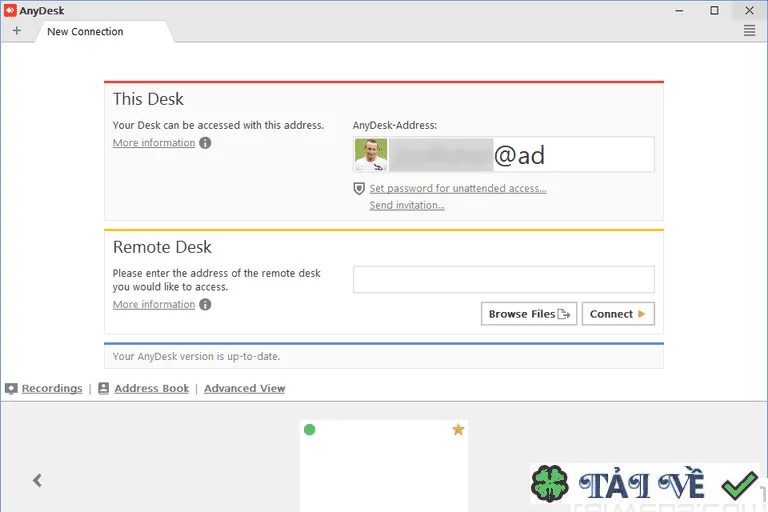Click the shield icon for unattended access
This screenshot has height=512, width=768.
(359, 189)
